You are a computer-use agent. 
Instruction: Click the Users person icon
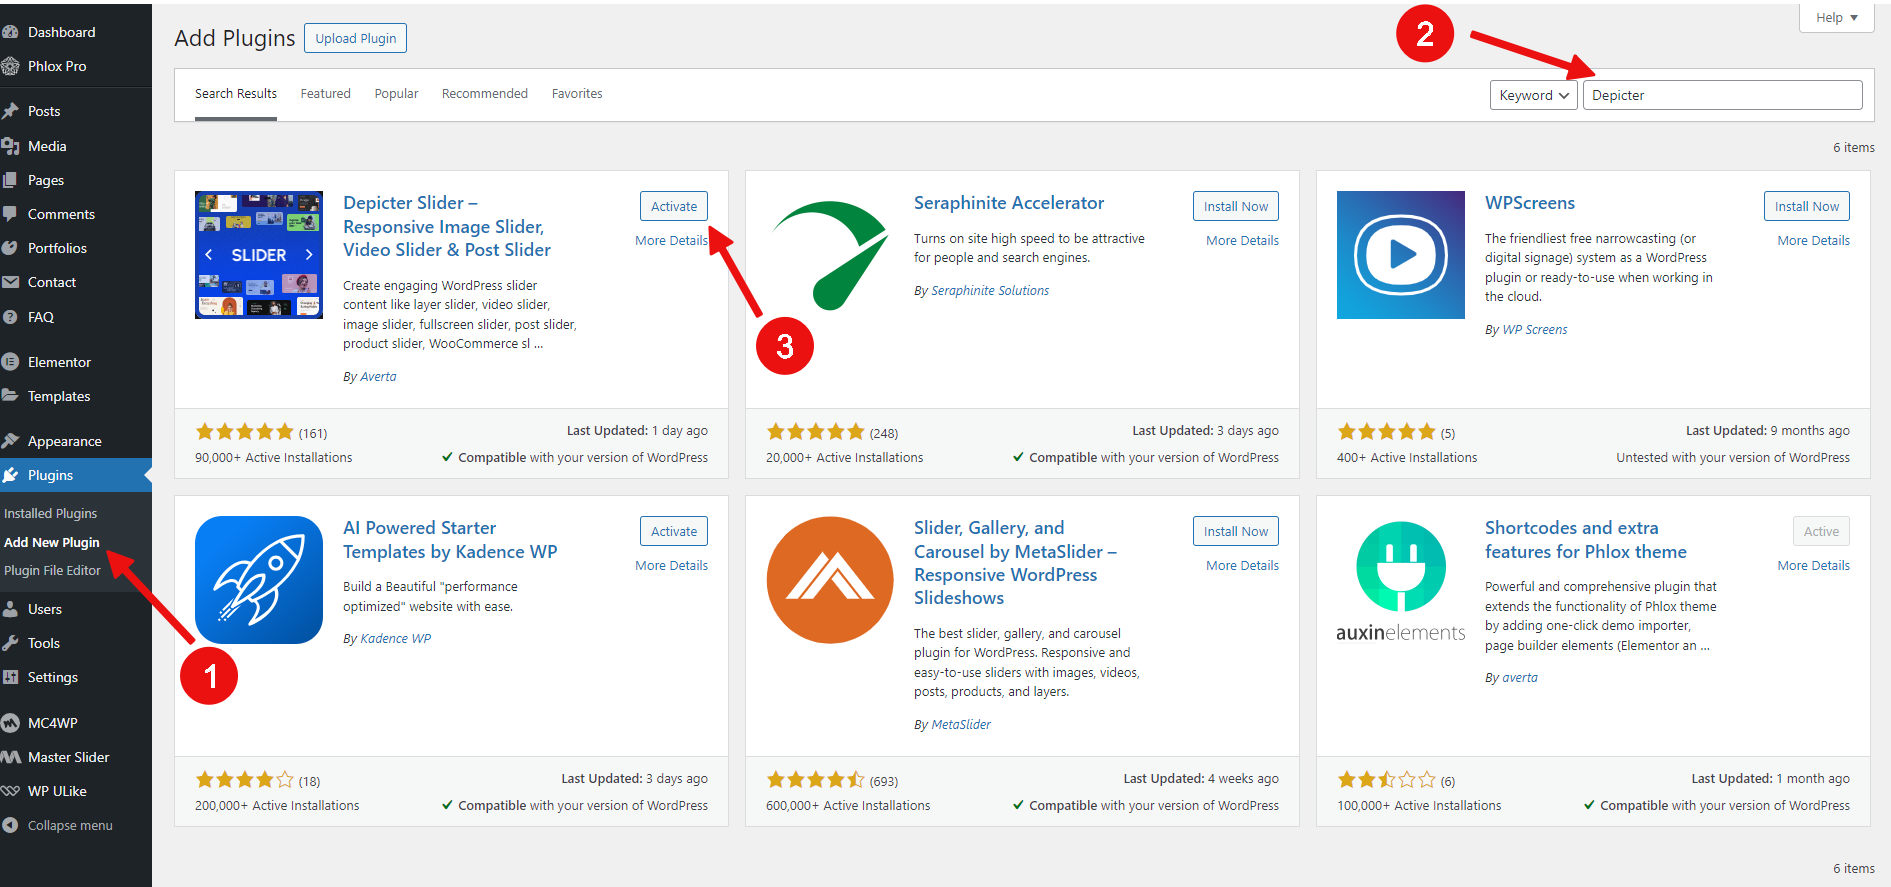click(x=10, y=609)
